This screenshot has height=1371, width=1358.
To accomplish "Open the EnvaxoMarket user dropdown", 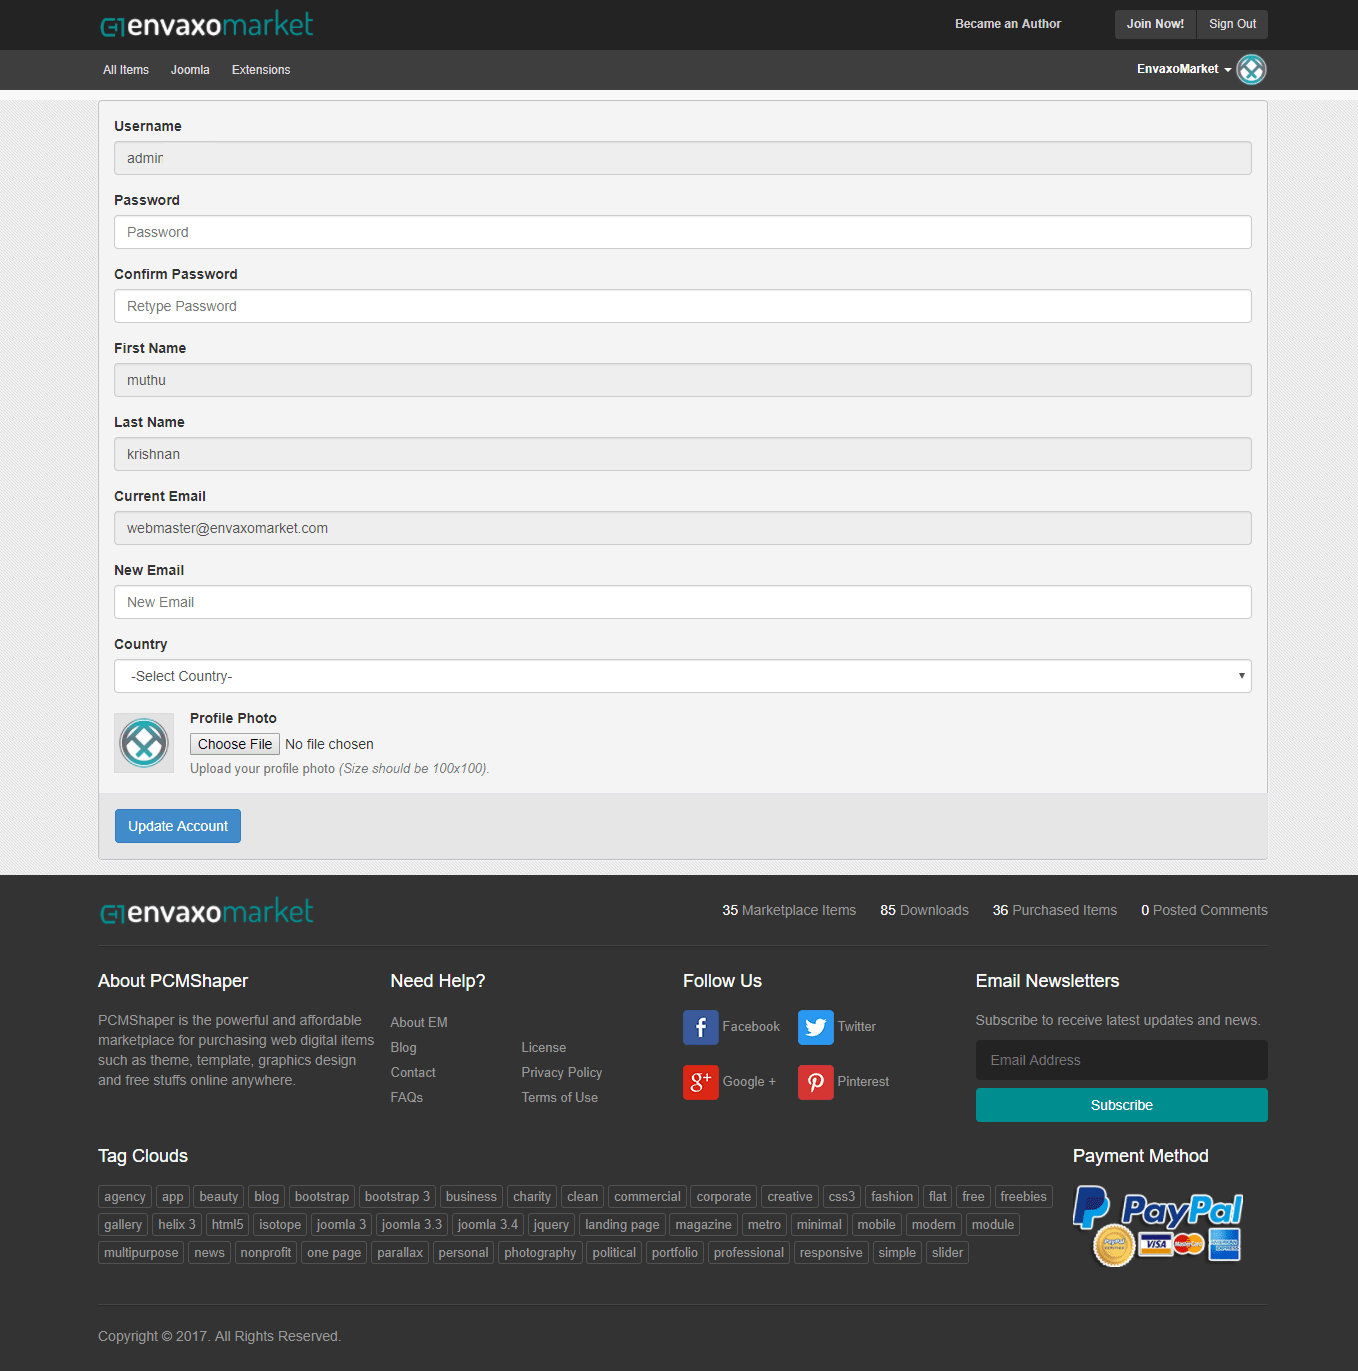I will [x=1184, y=69].
